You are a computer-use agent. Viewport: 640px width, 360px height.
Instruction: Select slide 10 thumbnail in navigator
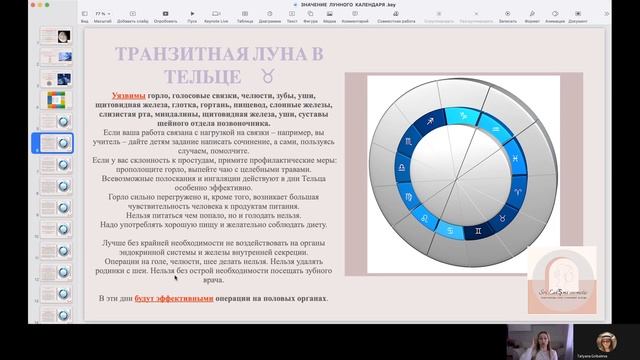click(56, 229)
